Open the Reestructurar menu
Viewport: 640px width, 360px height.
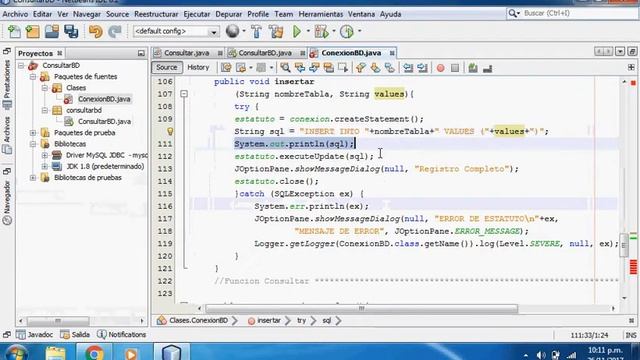pos(156,14)
